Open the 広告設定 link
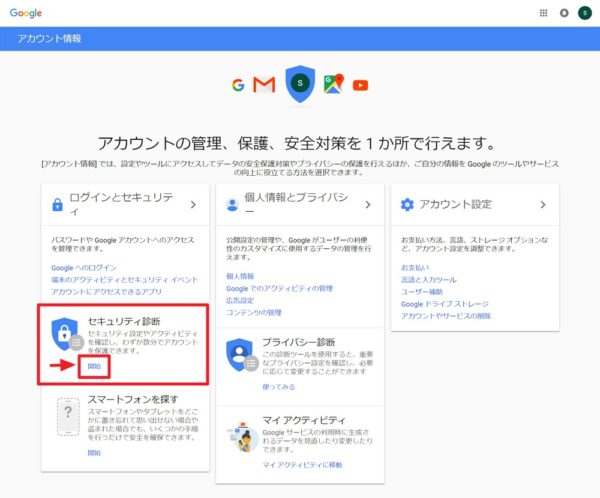 click(240, 300)
